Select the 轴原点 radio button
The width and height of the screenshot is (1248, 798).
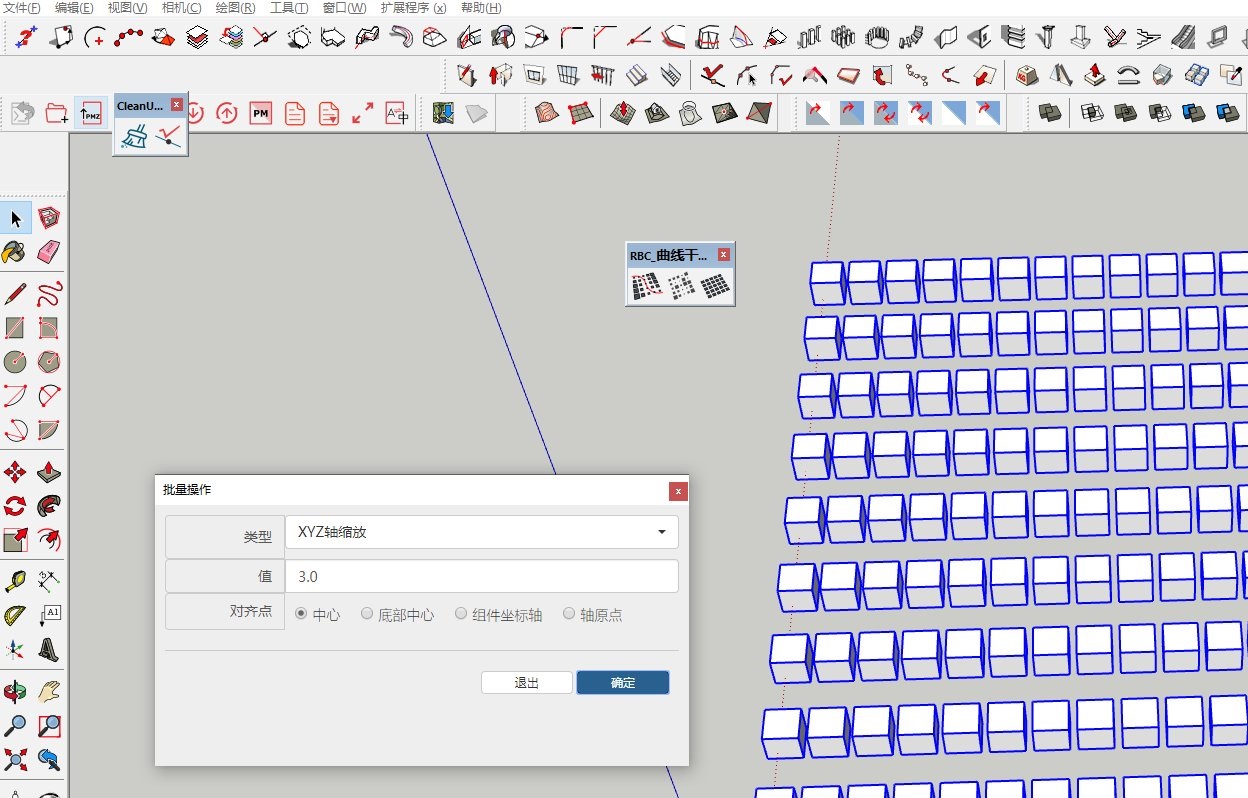[x=569, y=614]
